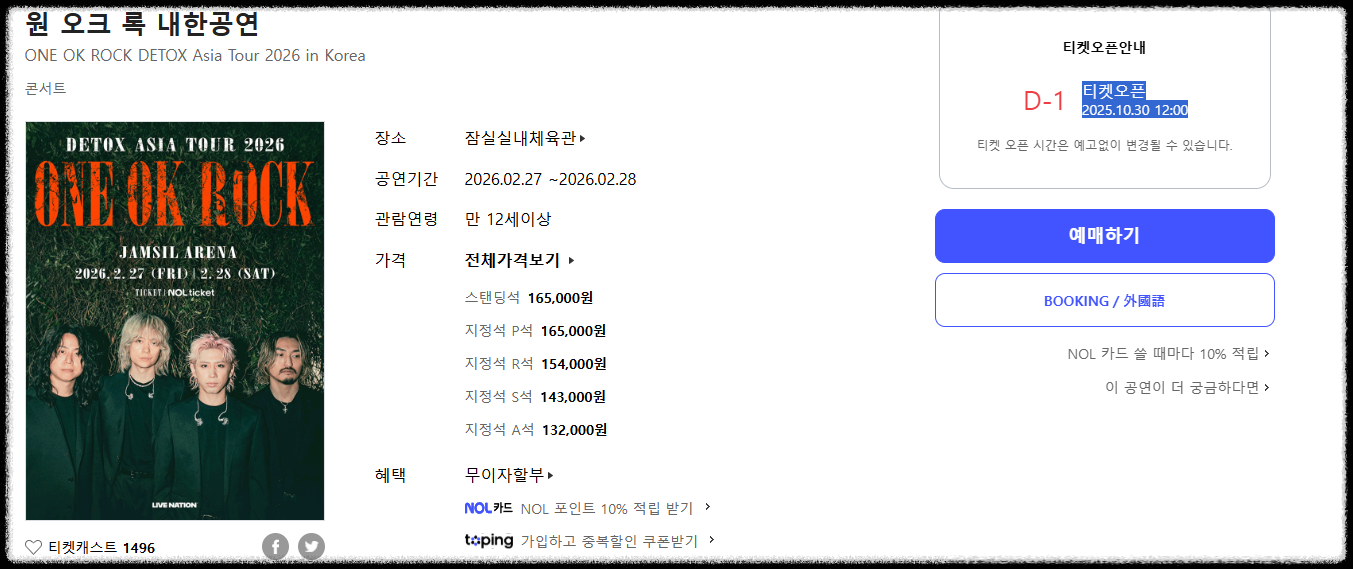Click the 만 12세이상 age text
This screenshot has height=569, width=1353.
point(508,219)
